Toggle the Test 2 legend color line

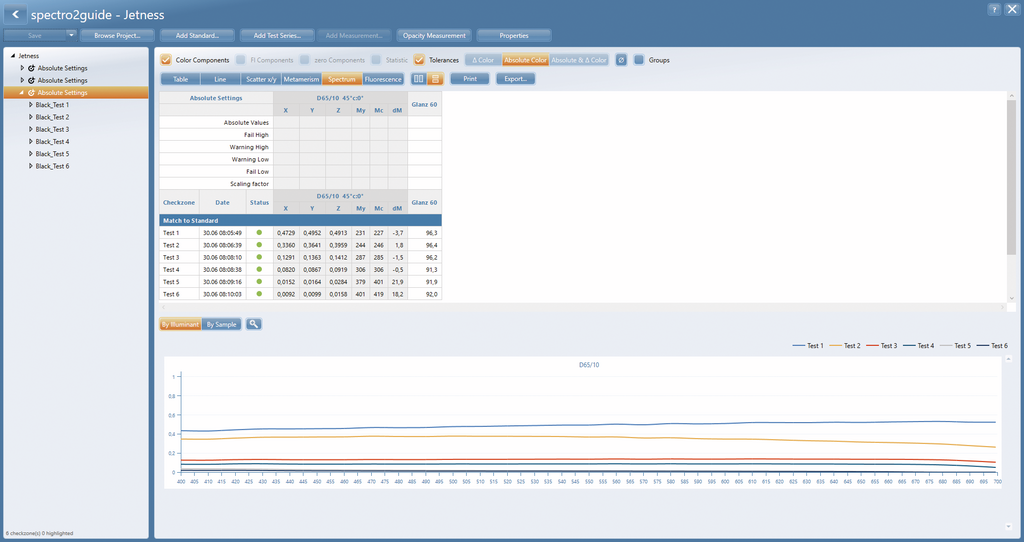click(x=835, y=345)
